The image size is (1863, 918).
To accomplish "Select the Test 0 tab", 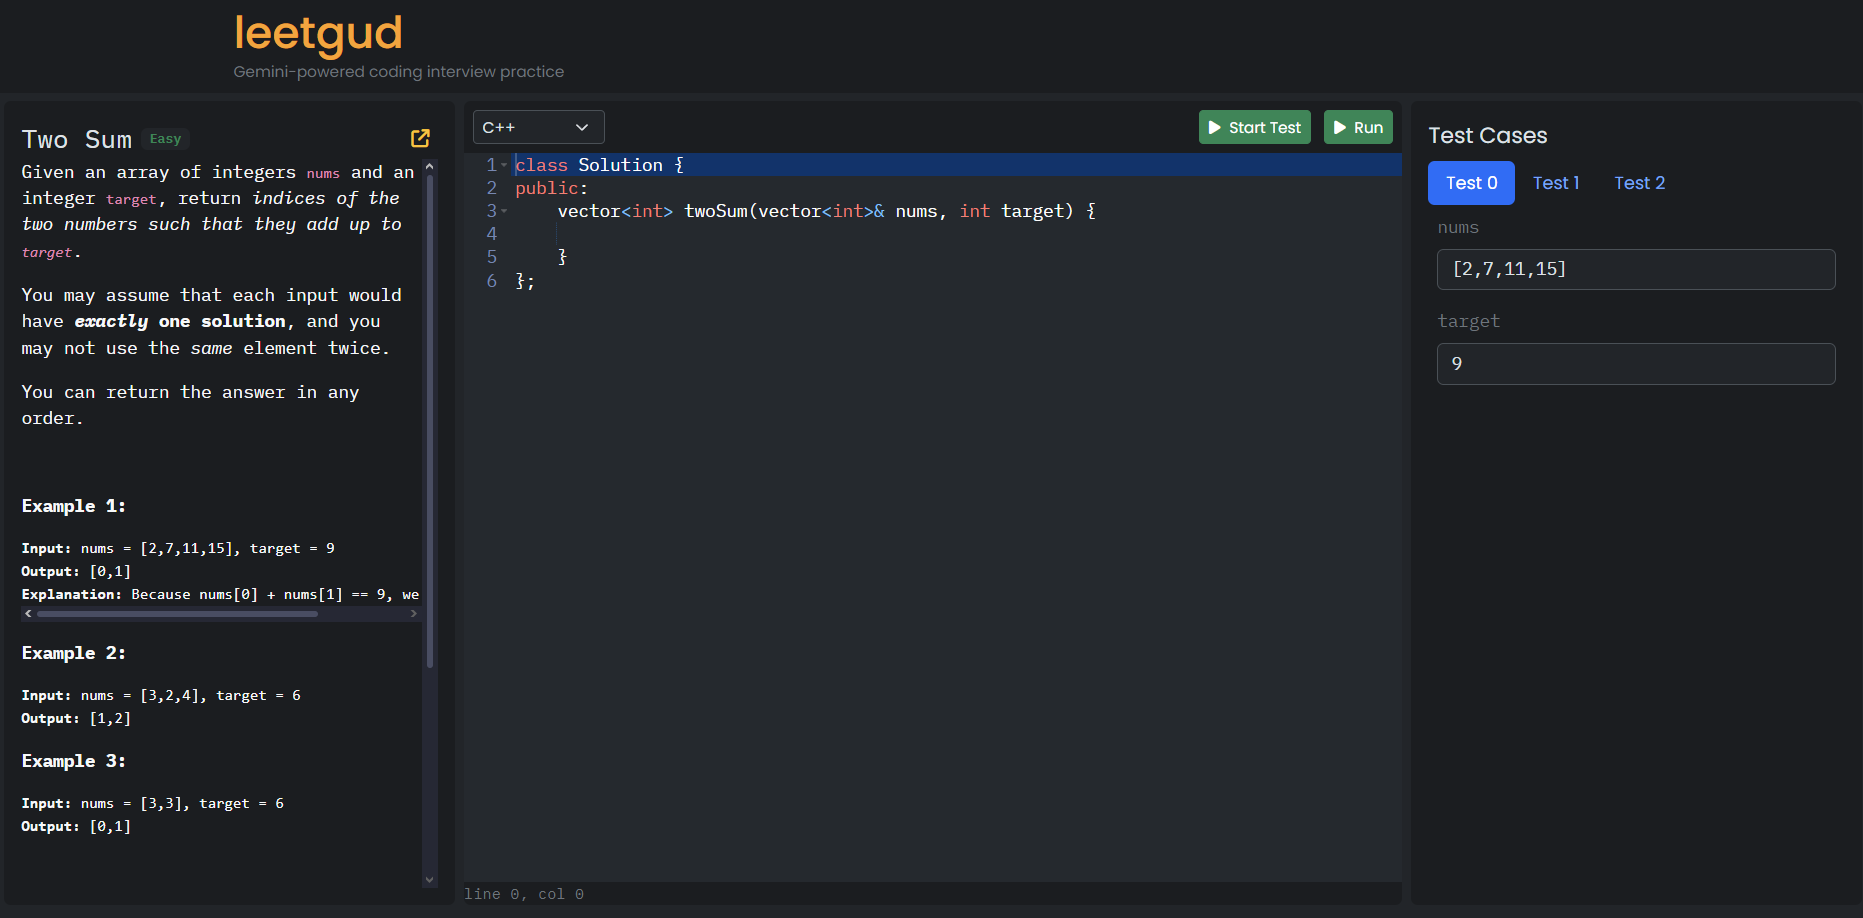I will (x=1471, y=183).
